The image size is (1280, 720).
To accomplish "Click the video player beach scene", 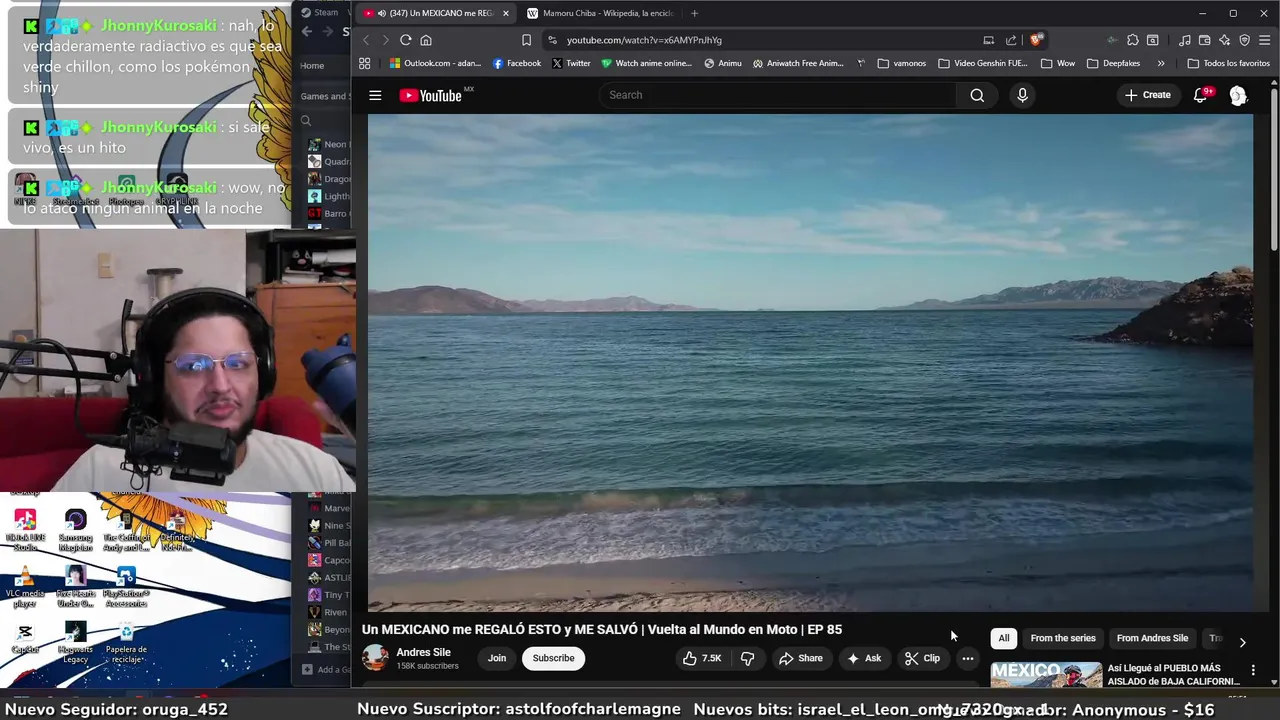I will click(x=810, y=362).
